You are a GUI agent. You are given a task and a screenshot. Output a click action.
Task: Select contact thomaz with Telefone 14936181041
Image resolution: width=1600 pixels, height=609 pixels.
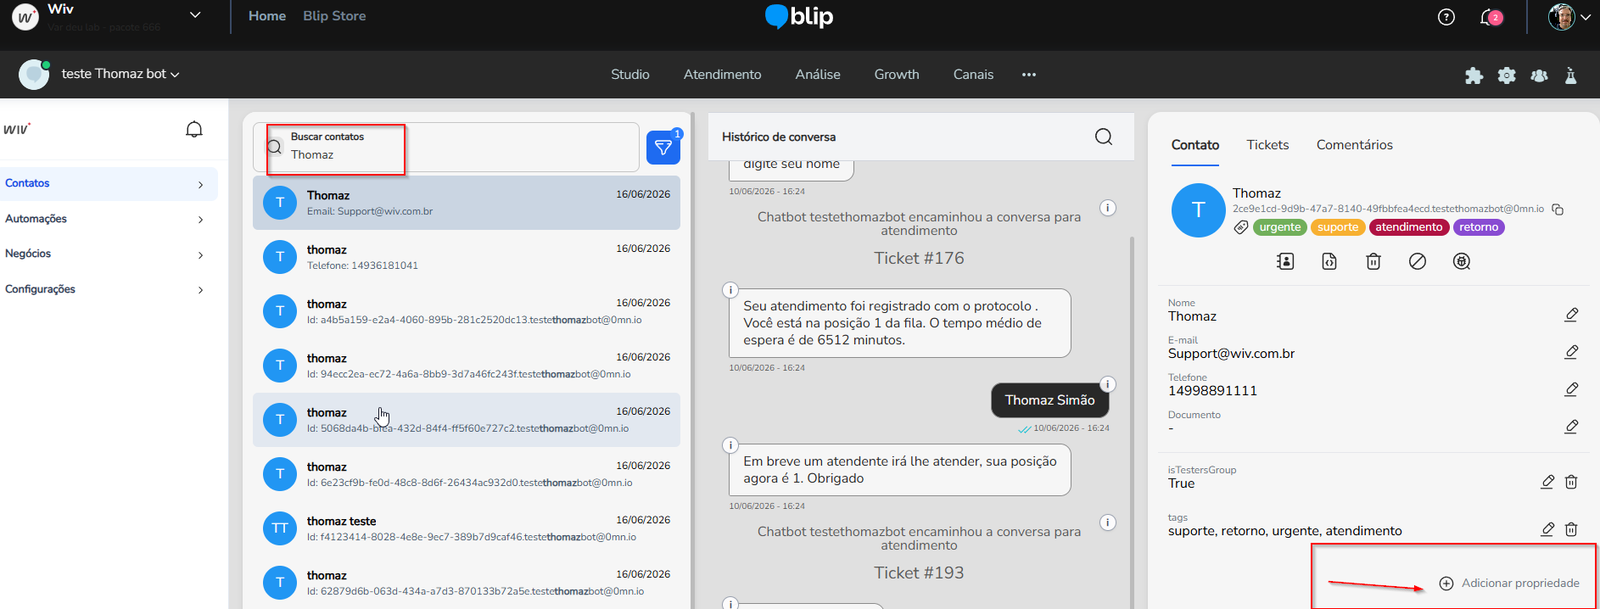tap(466, 257)
